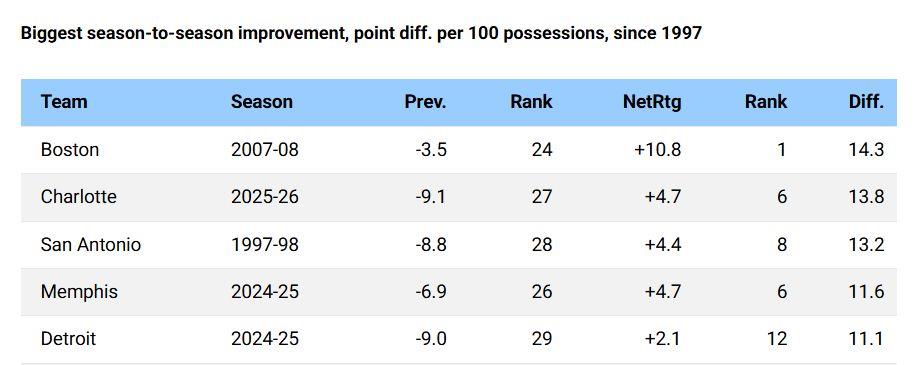
Task: Select the Boston team cell
Action: [70, 150]
